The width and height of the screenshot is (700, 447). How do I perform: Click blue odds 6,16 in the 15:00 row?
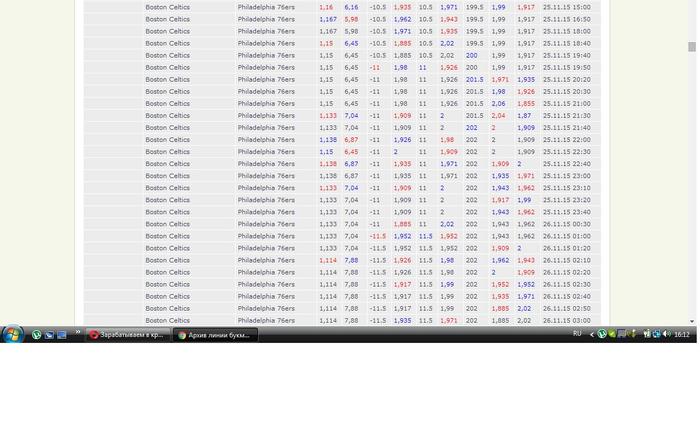351,7
